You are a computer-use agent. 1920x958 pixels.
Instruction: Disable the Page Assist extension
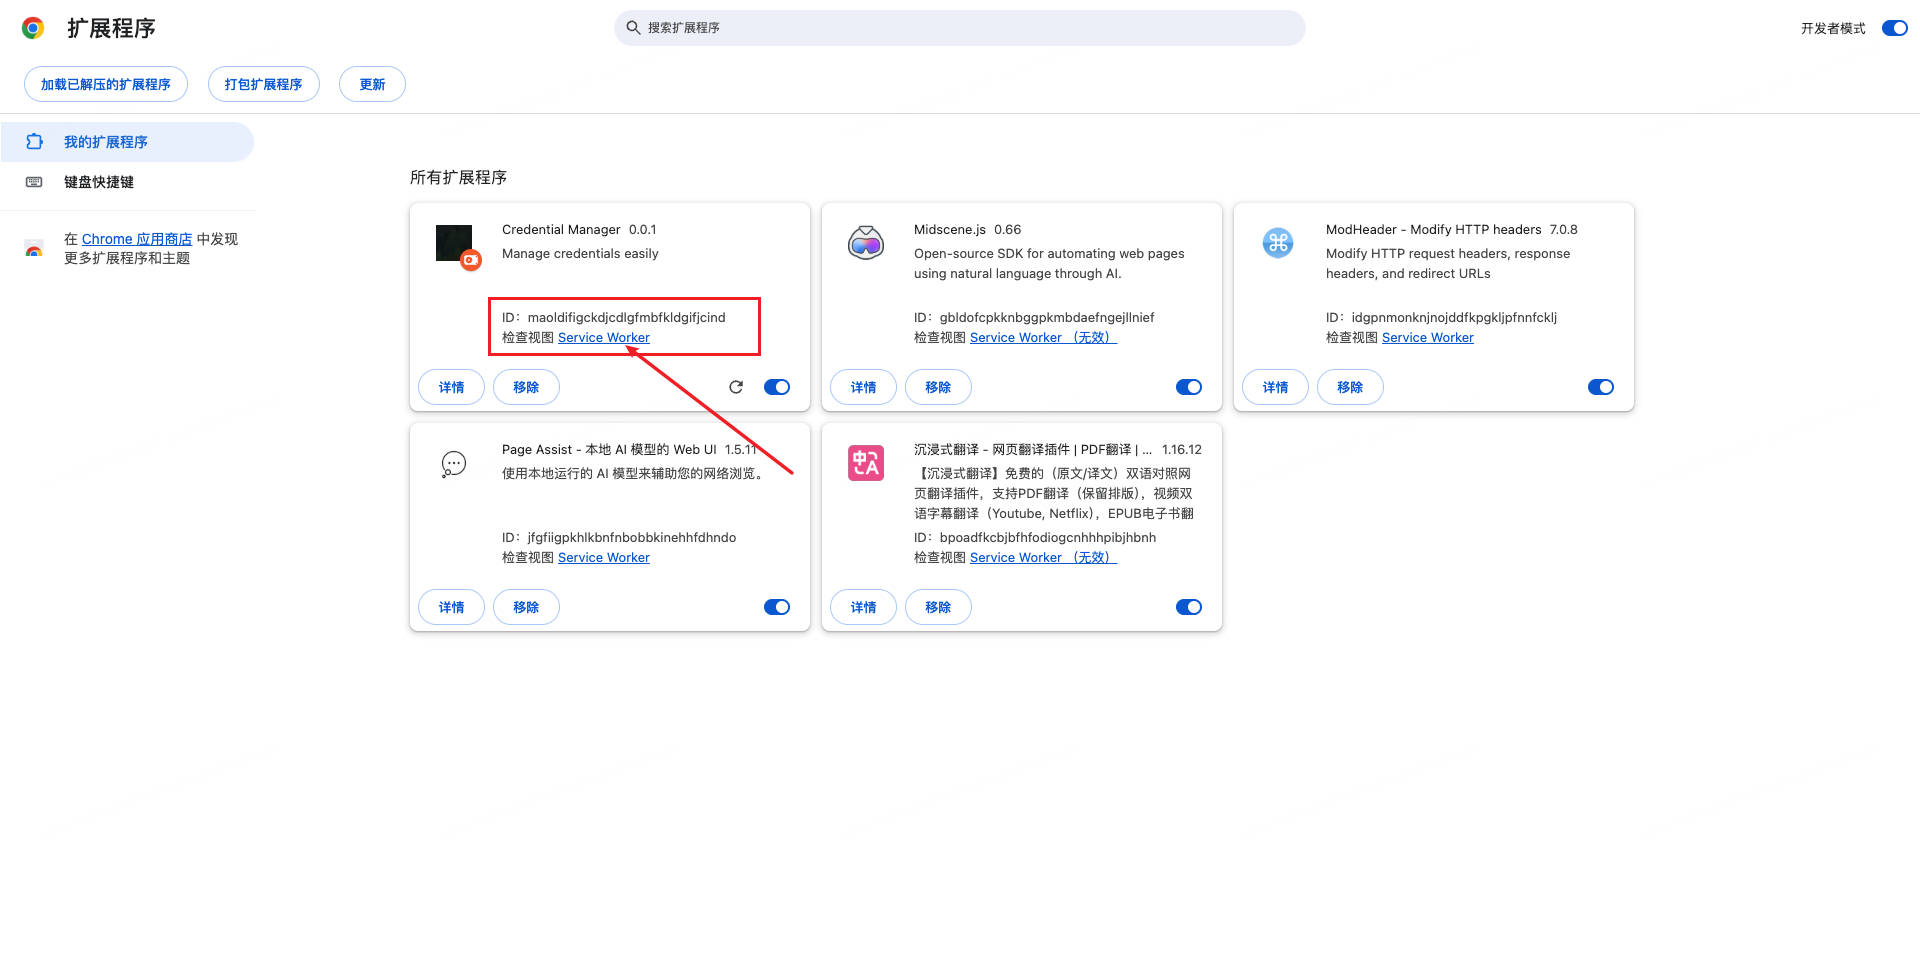pyautogui.click(x=777, y=607)
